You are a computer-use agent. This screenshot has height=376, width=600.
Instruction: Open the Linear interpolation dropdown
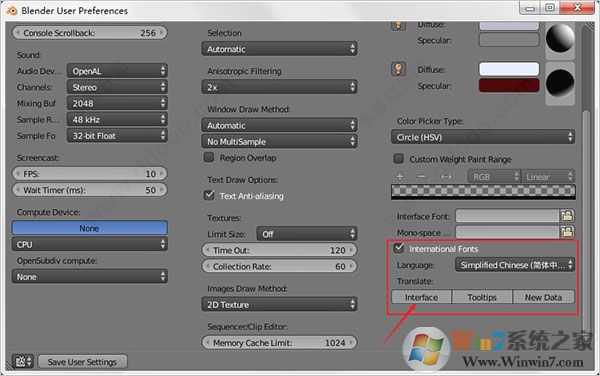coord(548,176)
